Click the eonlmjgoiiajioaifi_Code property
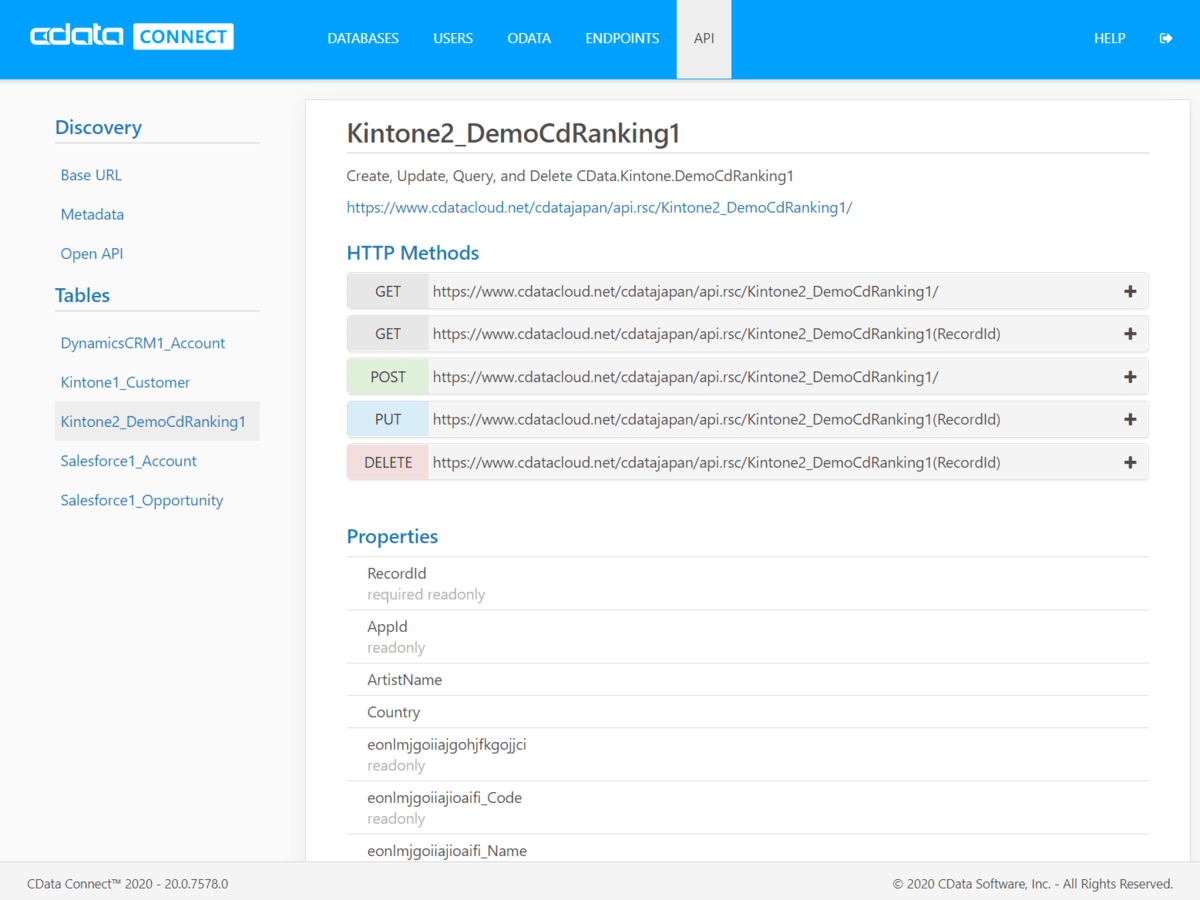1200x900 pixels. pyautogui.click(x=444, y=798)
